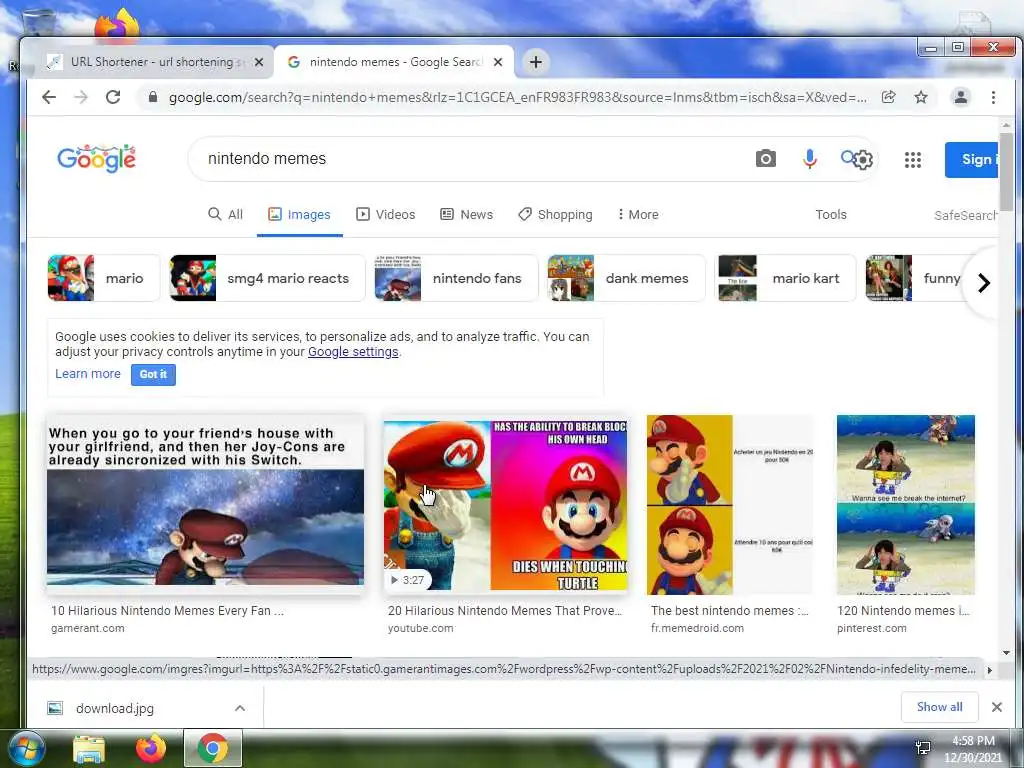Go back to the previous page

point(49,97)
